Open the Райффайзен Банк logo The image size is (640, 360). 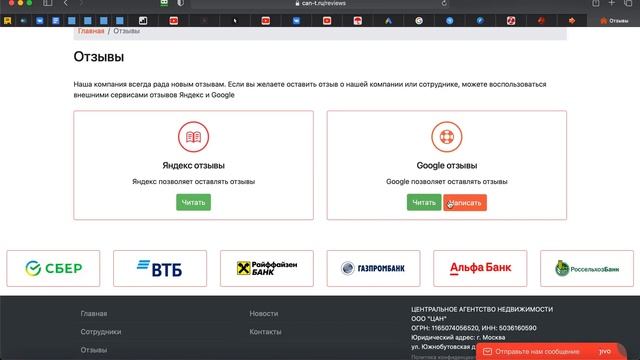[267, 269]
